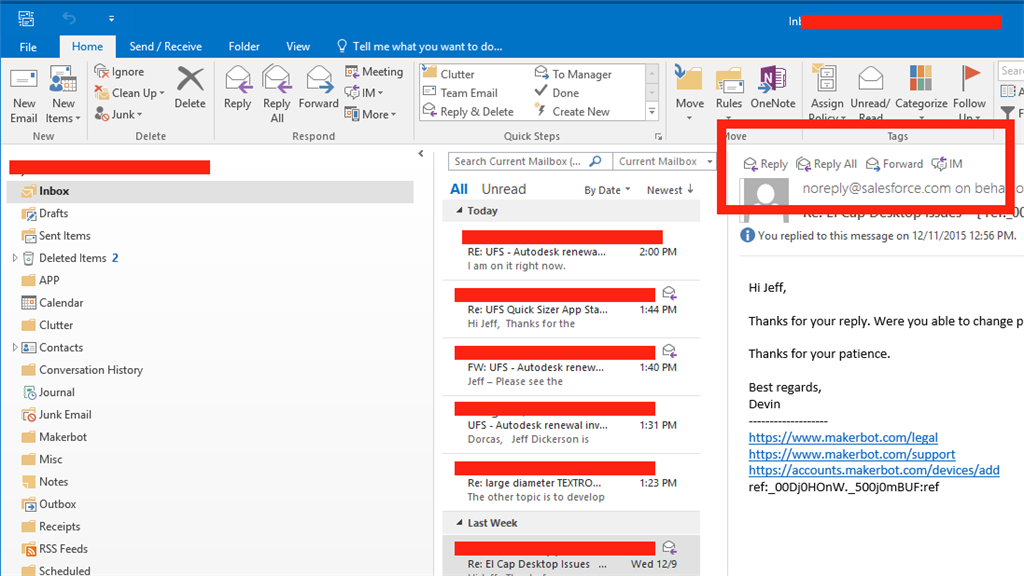Choose the To Manager quick step
The width and height of the screenshot is (1024, 576).
[x=573, y=74]
